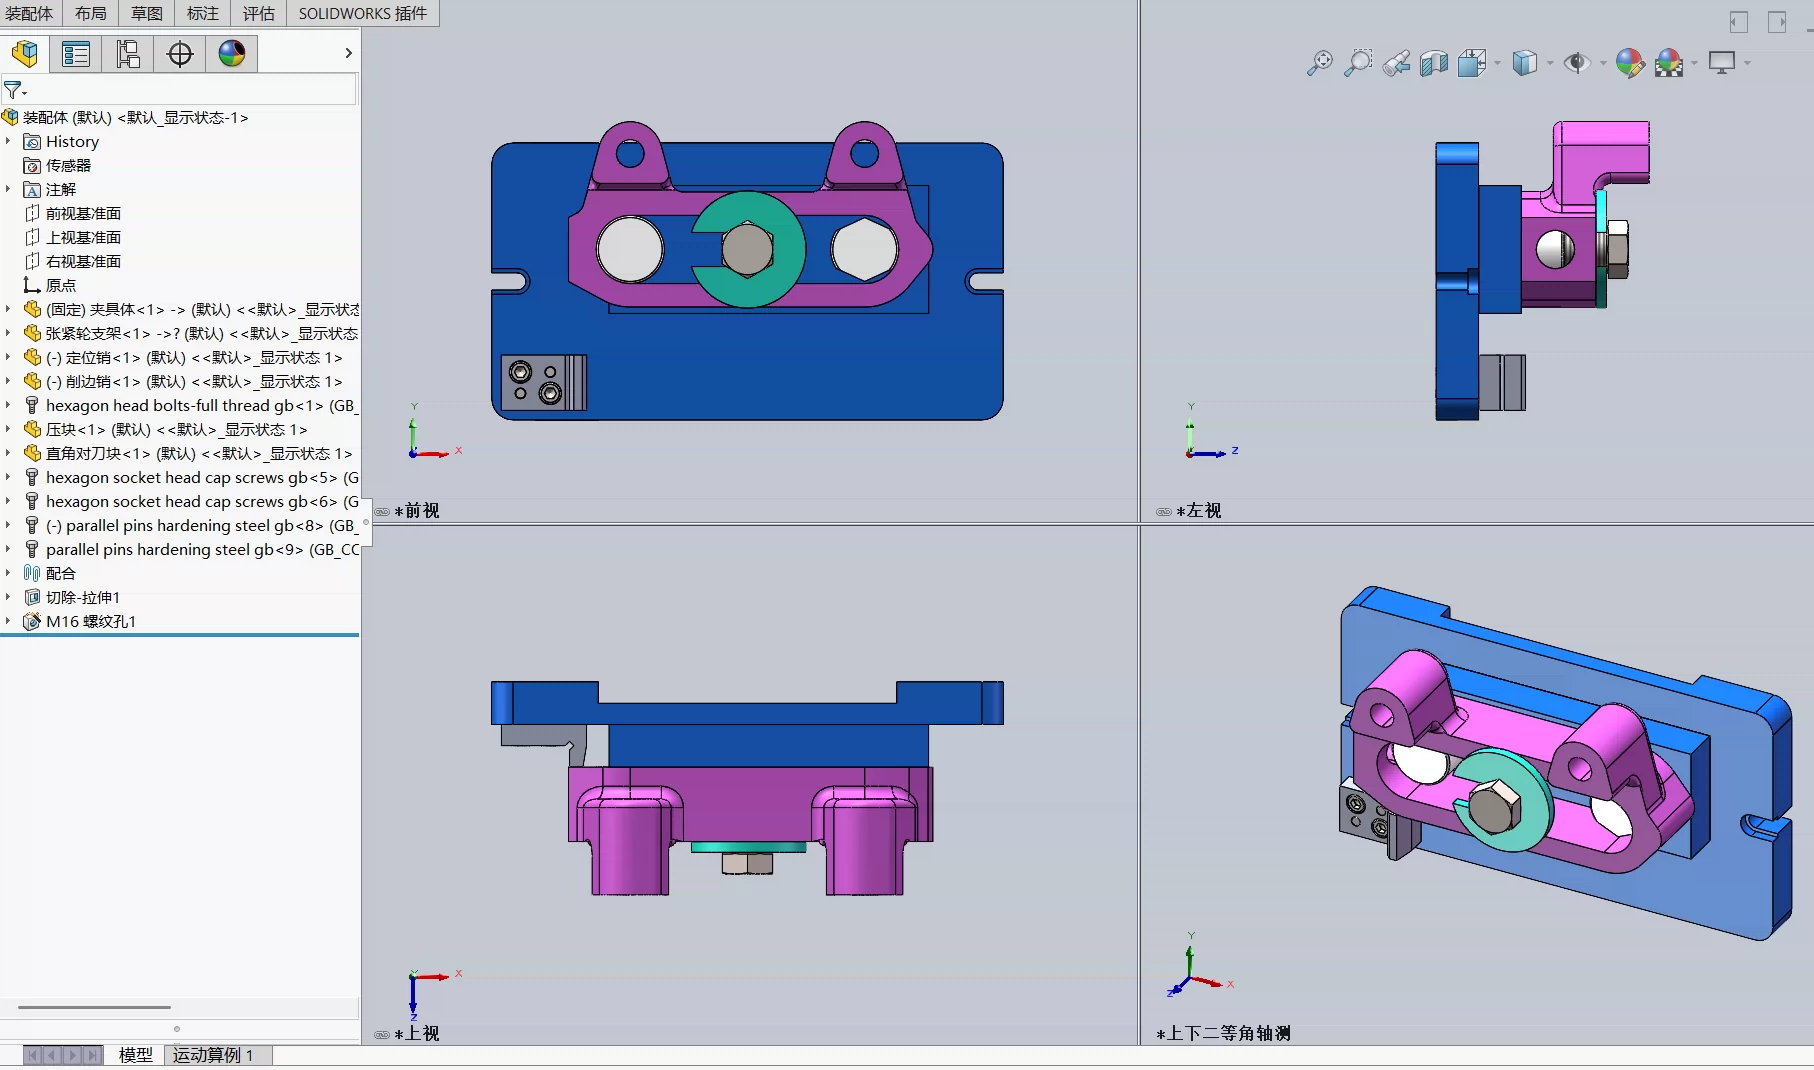Click the bottom tab scroll-to-first arrow
The height and width of the screenshot is (1070, 1814).
[x=32, y=1055]
